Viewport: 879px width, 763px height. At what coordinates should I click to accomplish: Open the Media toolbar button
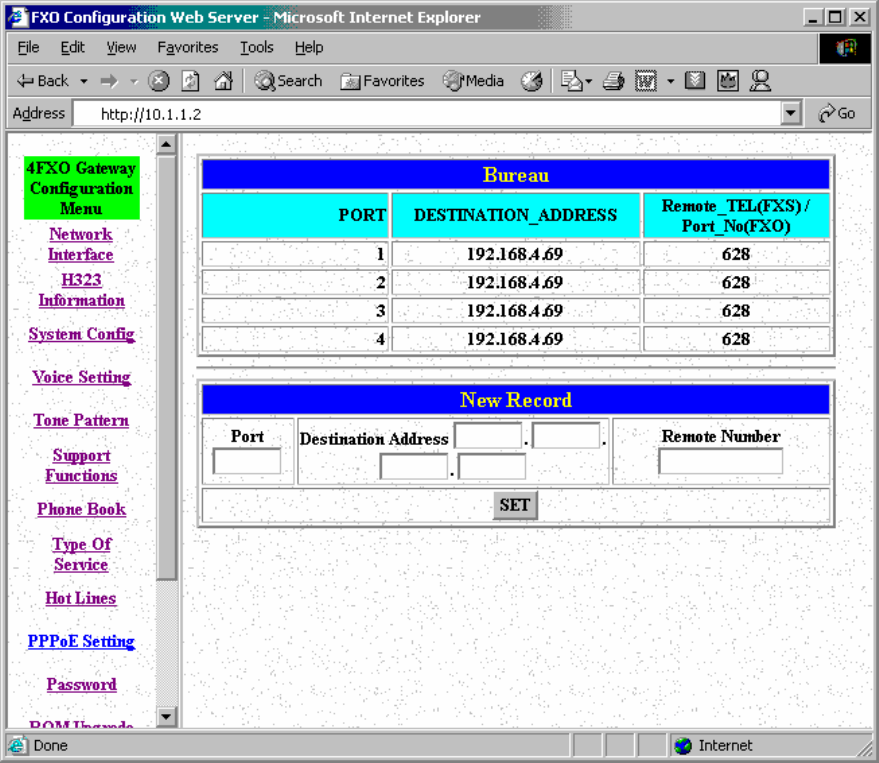474,81
